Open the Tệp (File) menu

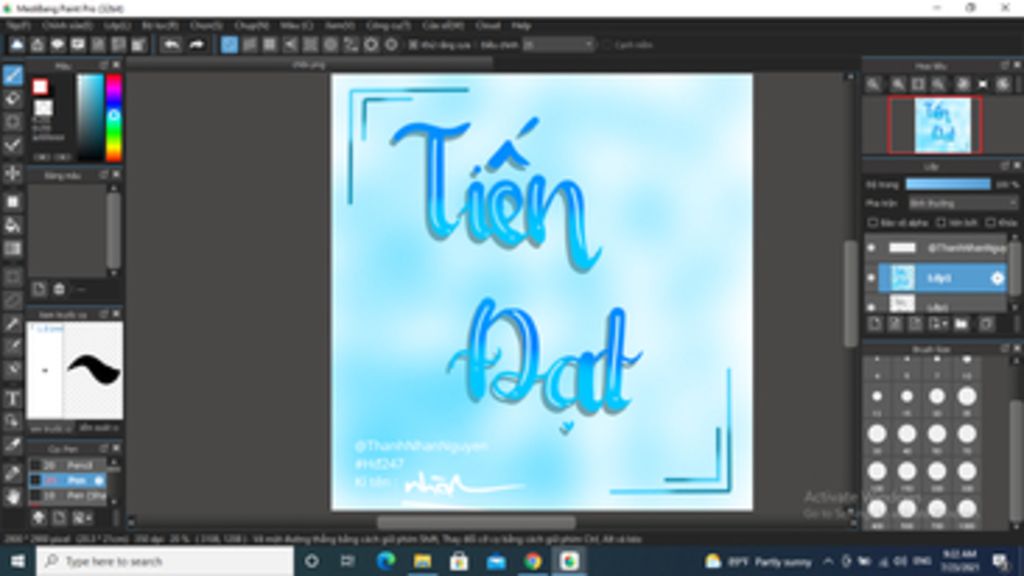(x=18, y=25)
